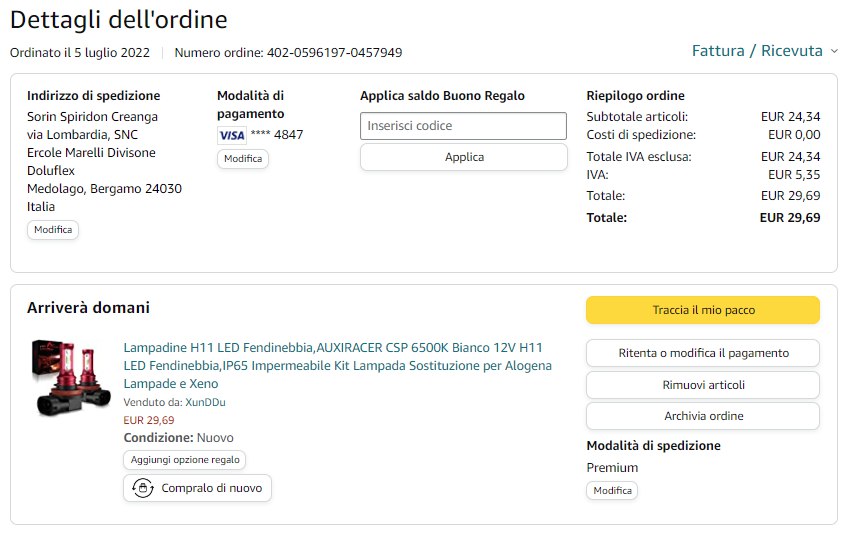Focus the Inserisci codice gift field
The width and height of the screenshot is (847, 533).
463,126
